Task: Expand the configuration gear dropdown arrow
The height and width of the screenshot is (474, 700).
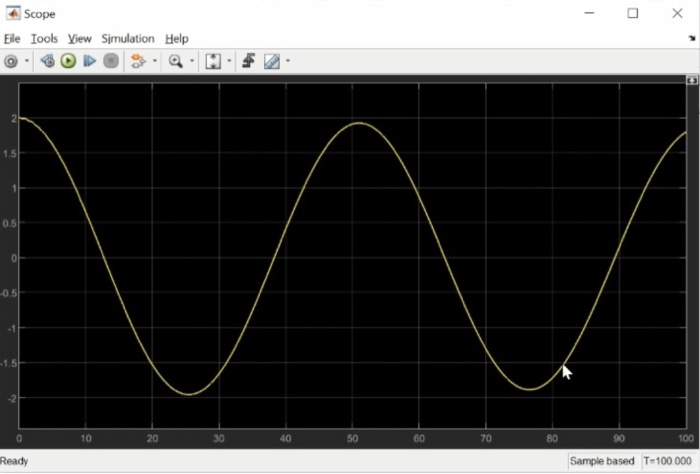Action: coord(26,61)
